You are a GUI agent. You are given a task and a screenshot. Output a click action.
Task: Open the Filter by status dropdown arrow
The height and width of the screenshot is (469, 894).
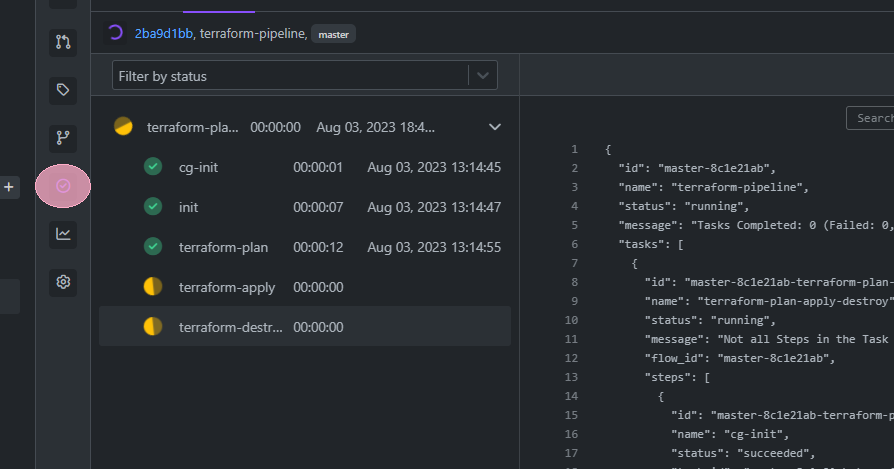tap(483, 75)
